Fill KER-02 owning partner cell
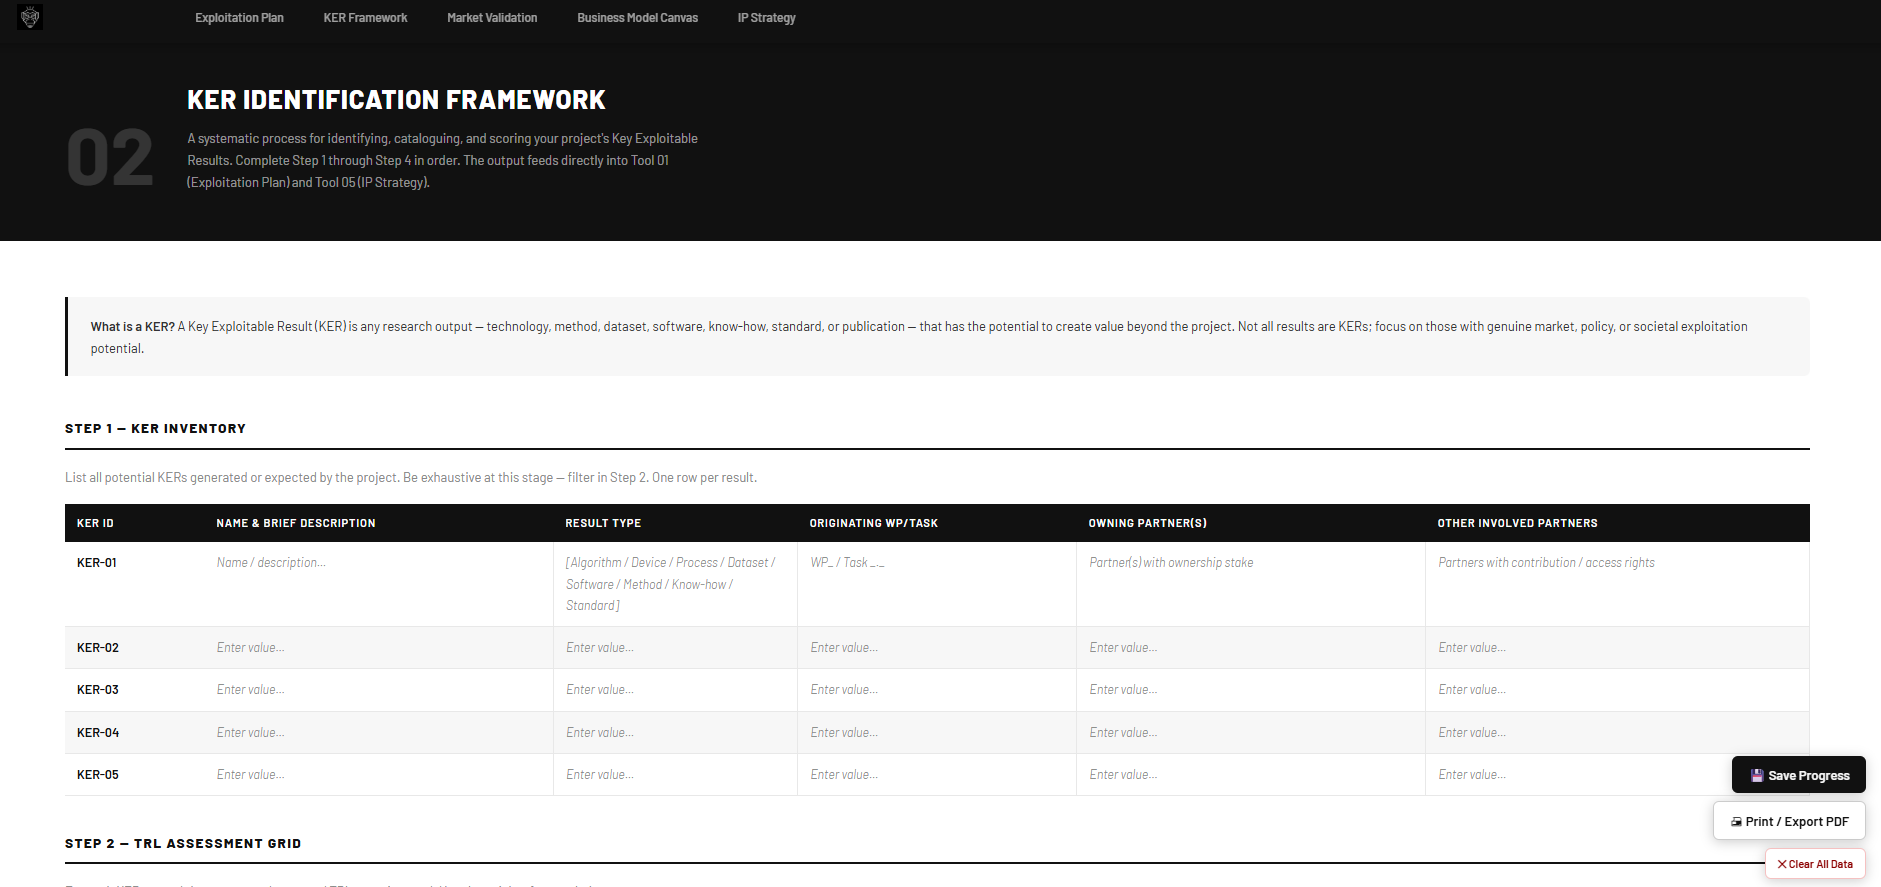 (x=1251, y=648)
